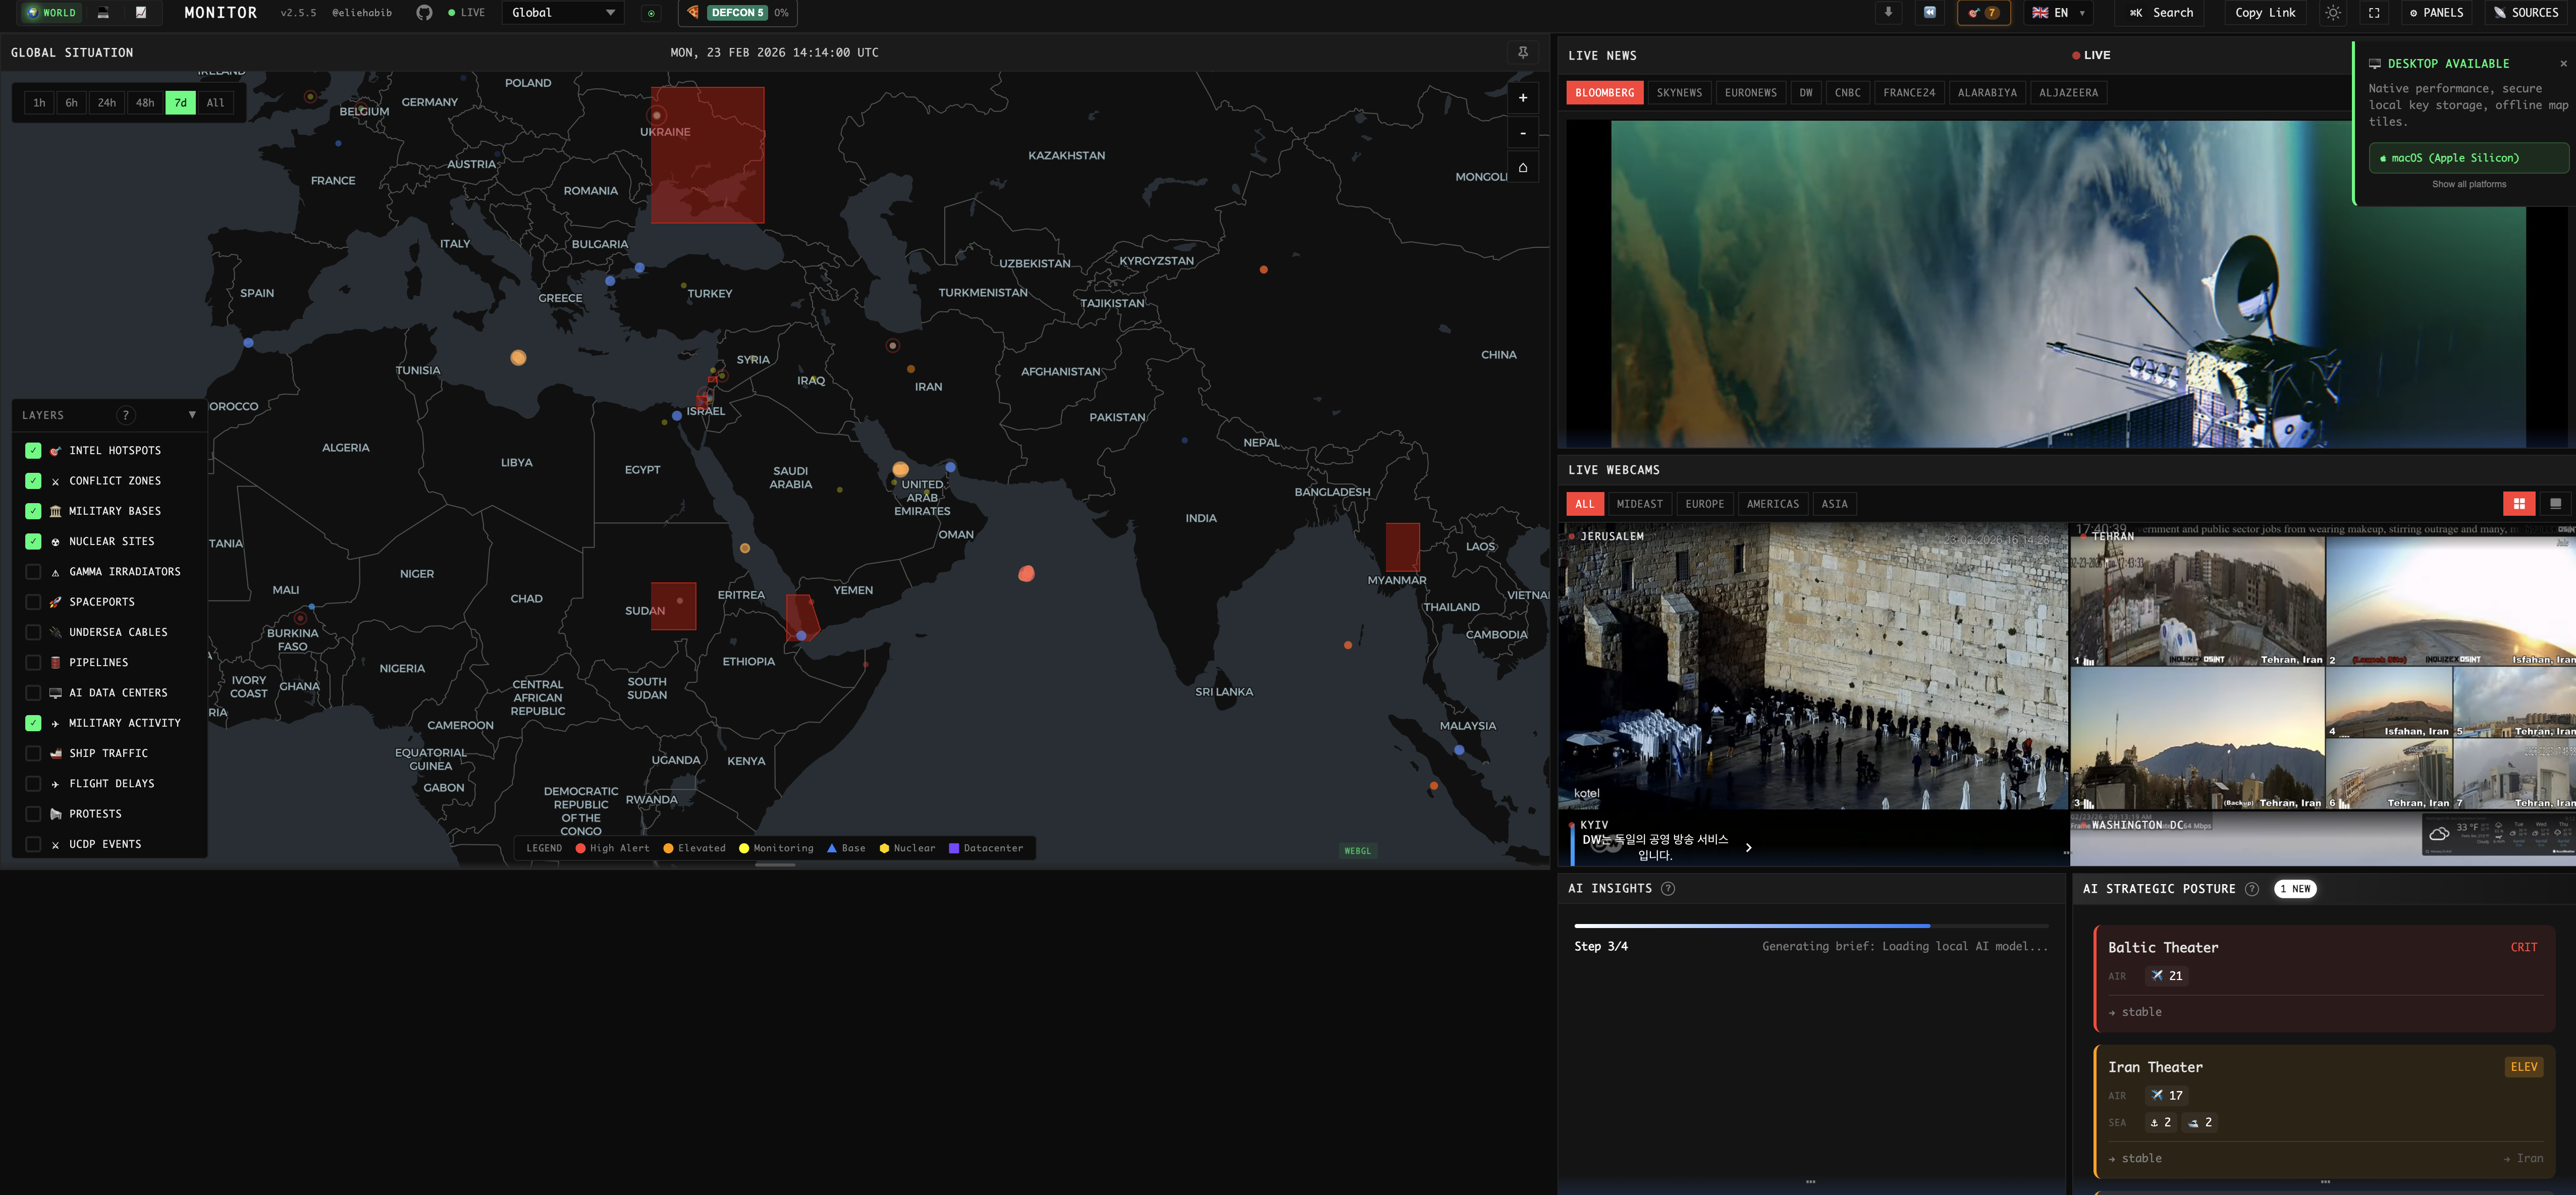2576x1195 pixels.
Task: Filter webcams by Europe tab
Action: tap(1704, 504)
